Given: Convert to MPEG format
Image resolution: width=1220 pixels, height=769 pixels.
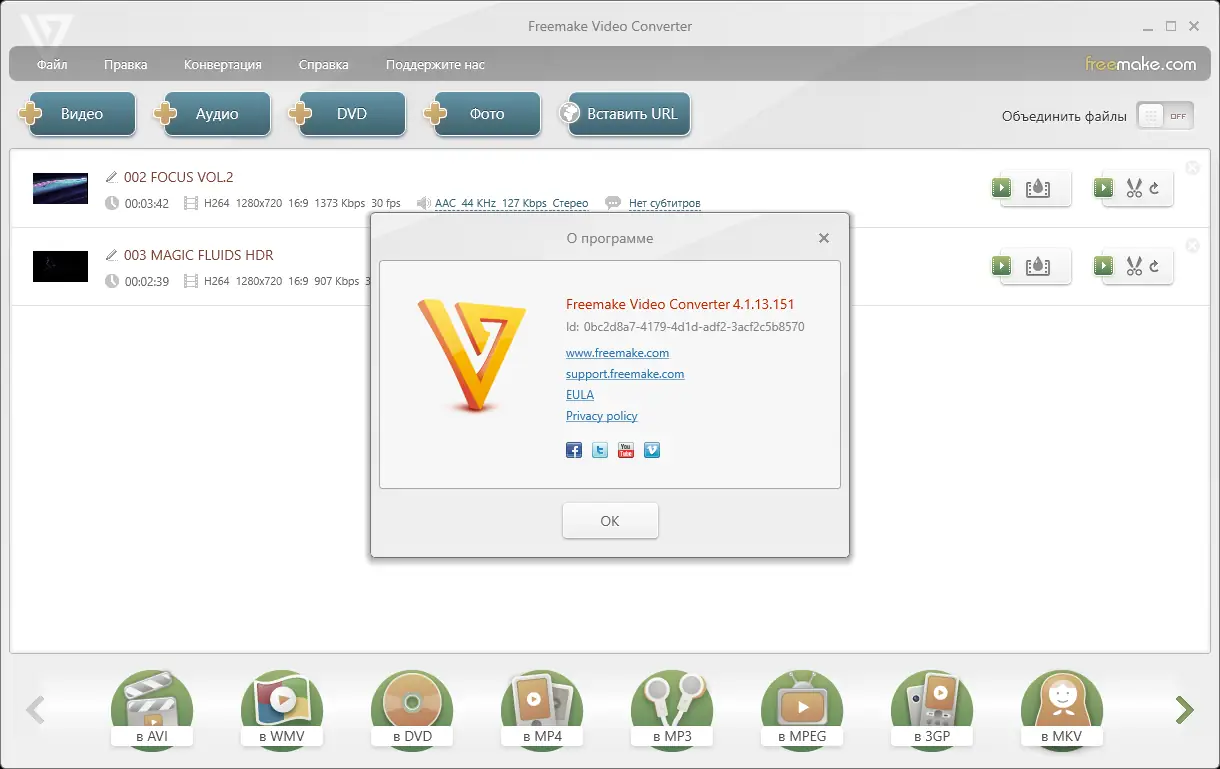Looking at the screenshot, I should (802, 711).
